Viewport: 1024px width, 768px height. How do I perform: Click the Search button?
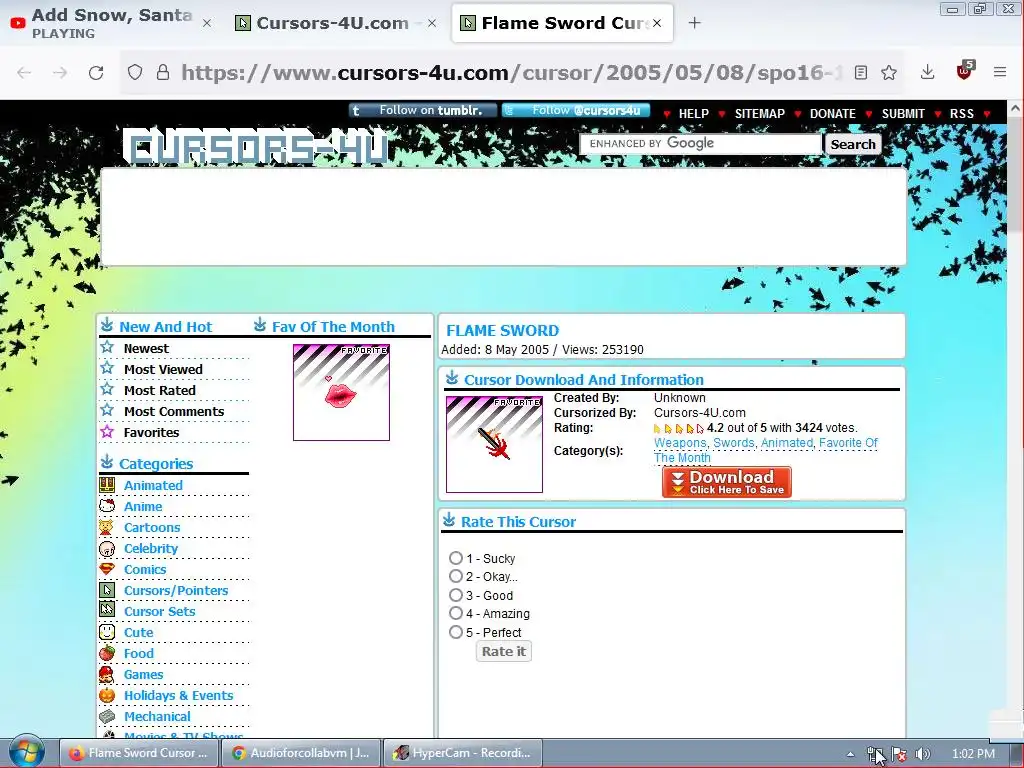pyautogui.click(x=853, y=144)
